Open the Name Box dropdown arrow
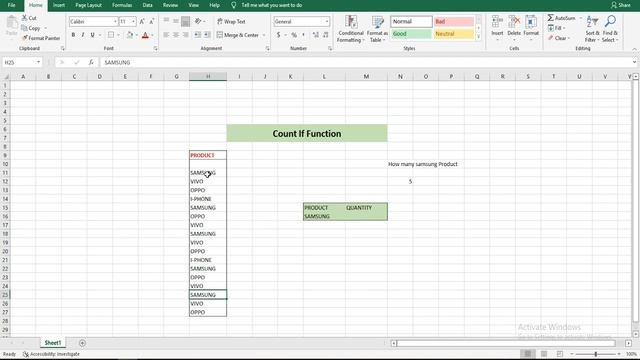This screenshot has width=640, height=360. pos(38,62)
